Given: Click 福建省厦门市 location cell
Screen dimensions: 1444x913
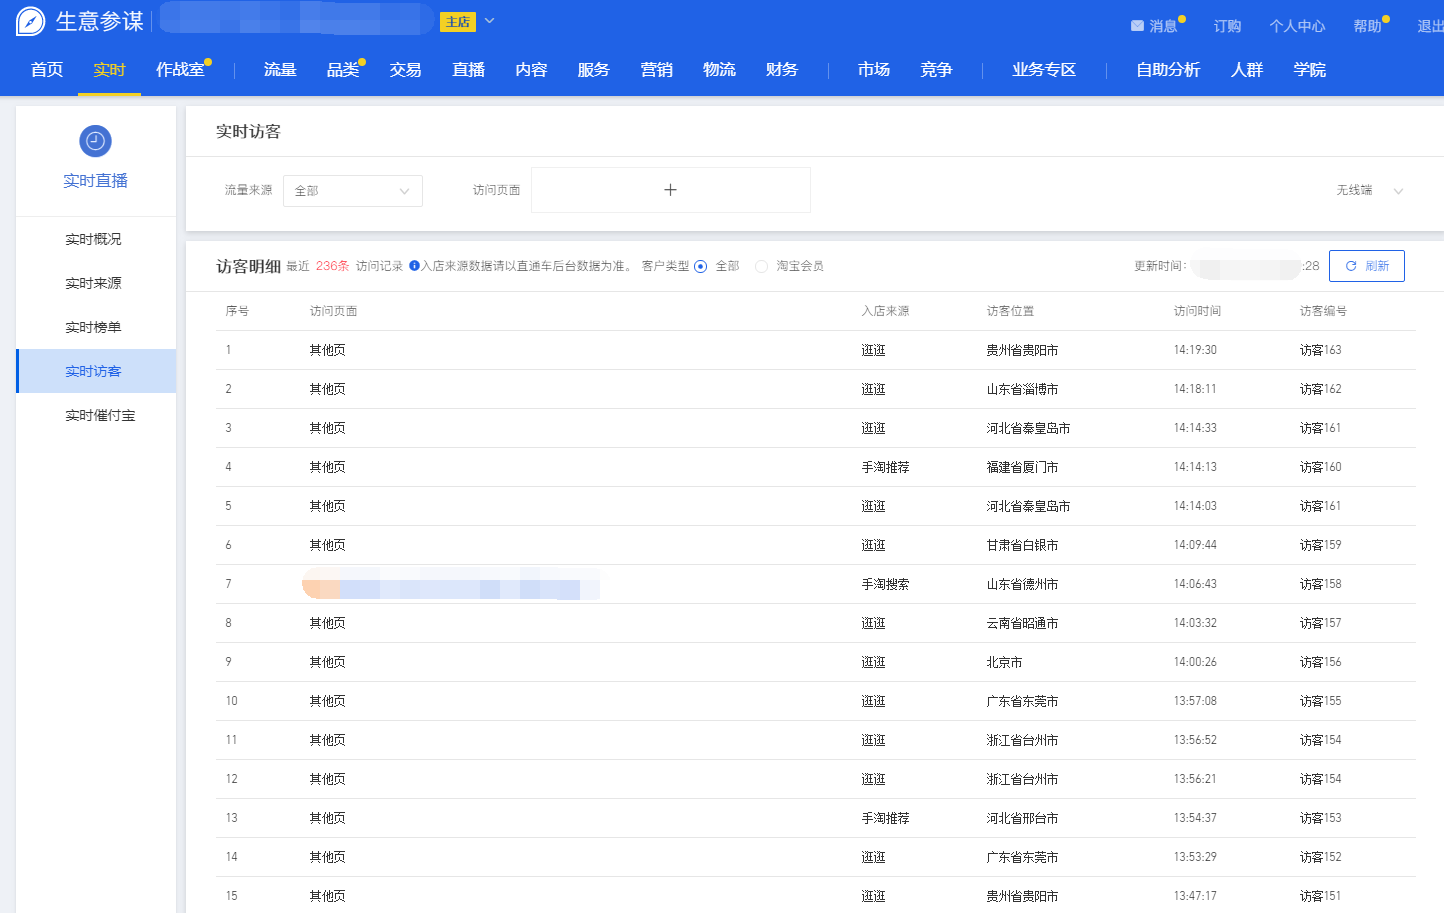Looking at the screenshot, I should (1022, 467).
